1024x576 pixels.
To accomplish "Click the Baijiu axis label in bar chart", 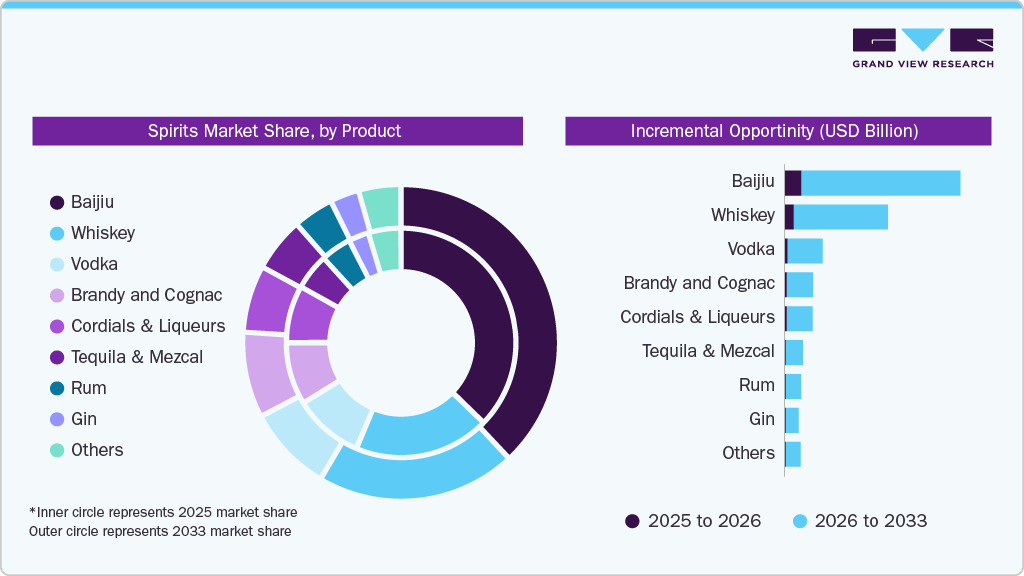I will 753,181.
